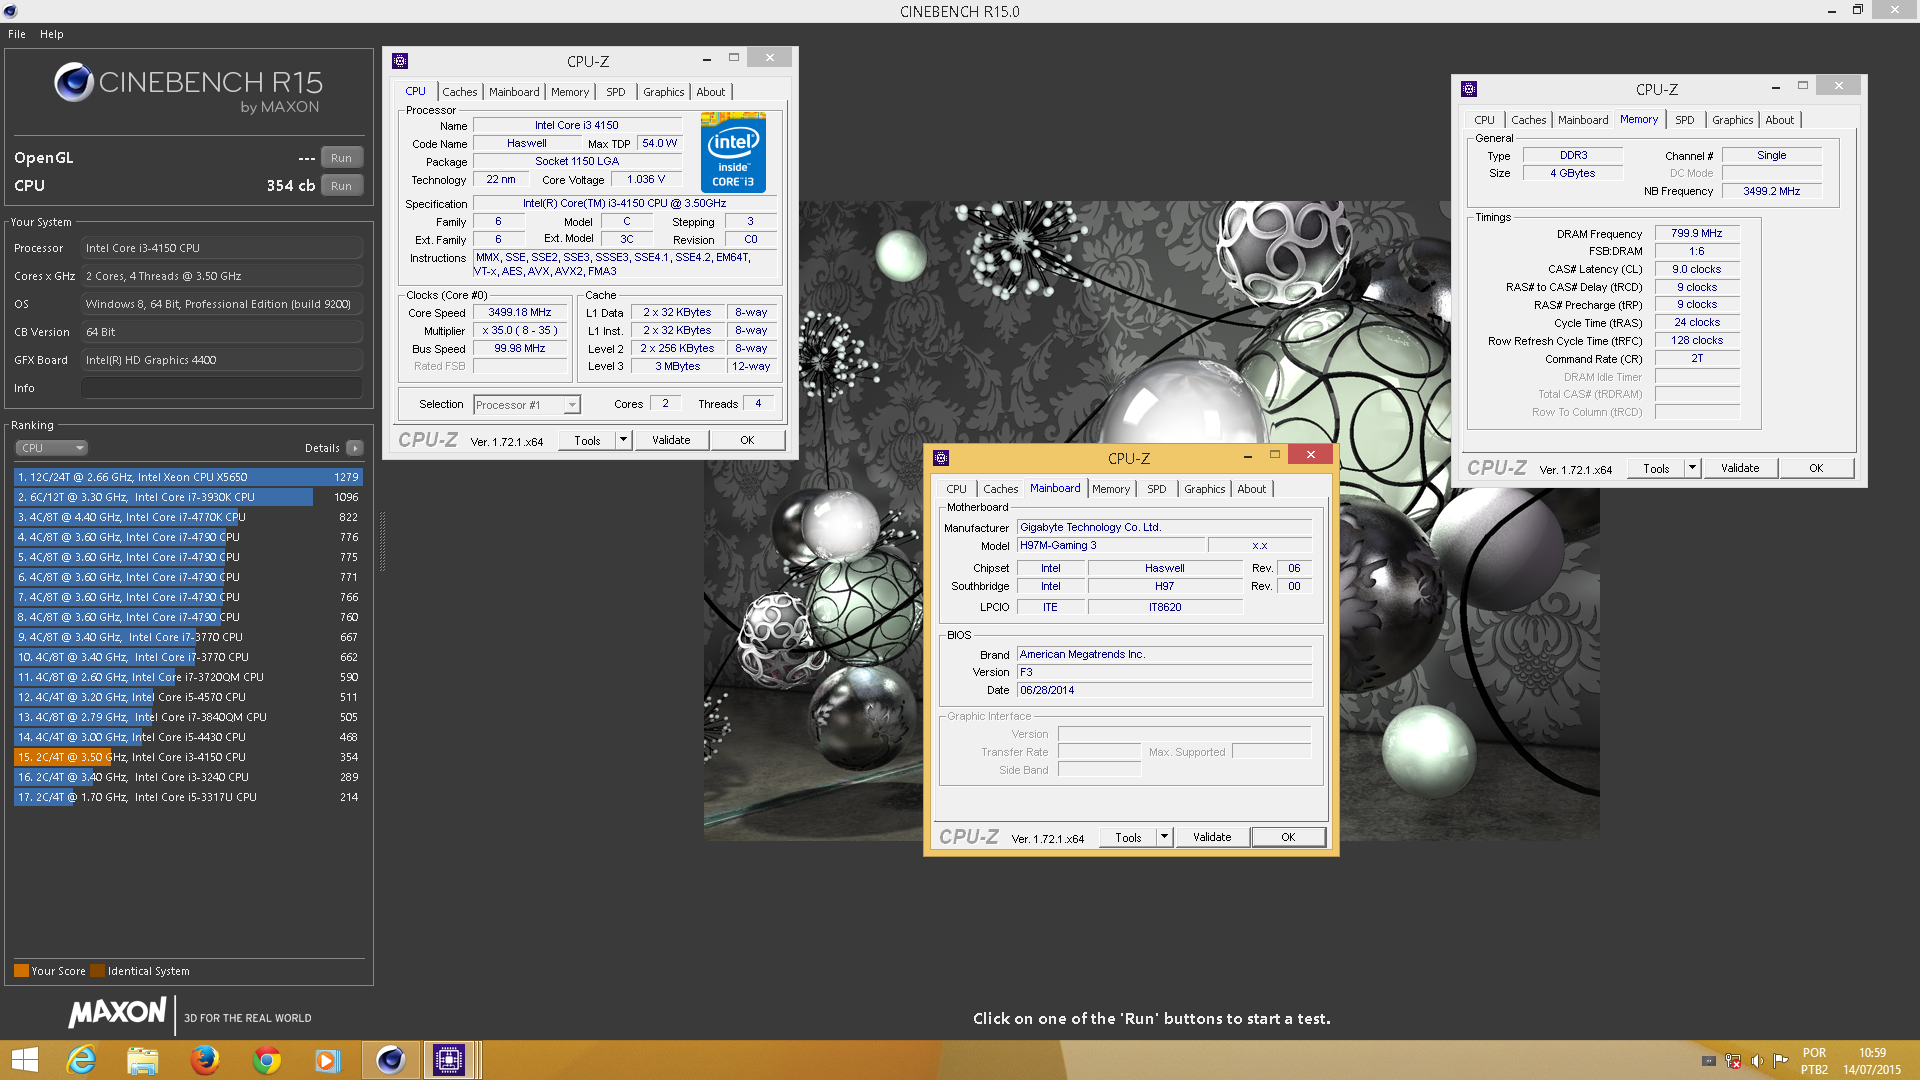
Task: Open the CPU ranking type dropdown
Action: point(52,448)
